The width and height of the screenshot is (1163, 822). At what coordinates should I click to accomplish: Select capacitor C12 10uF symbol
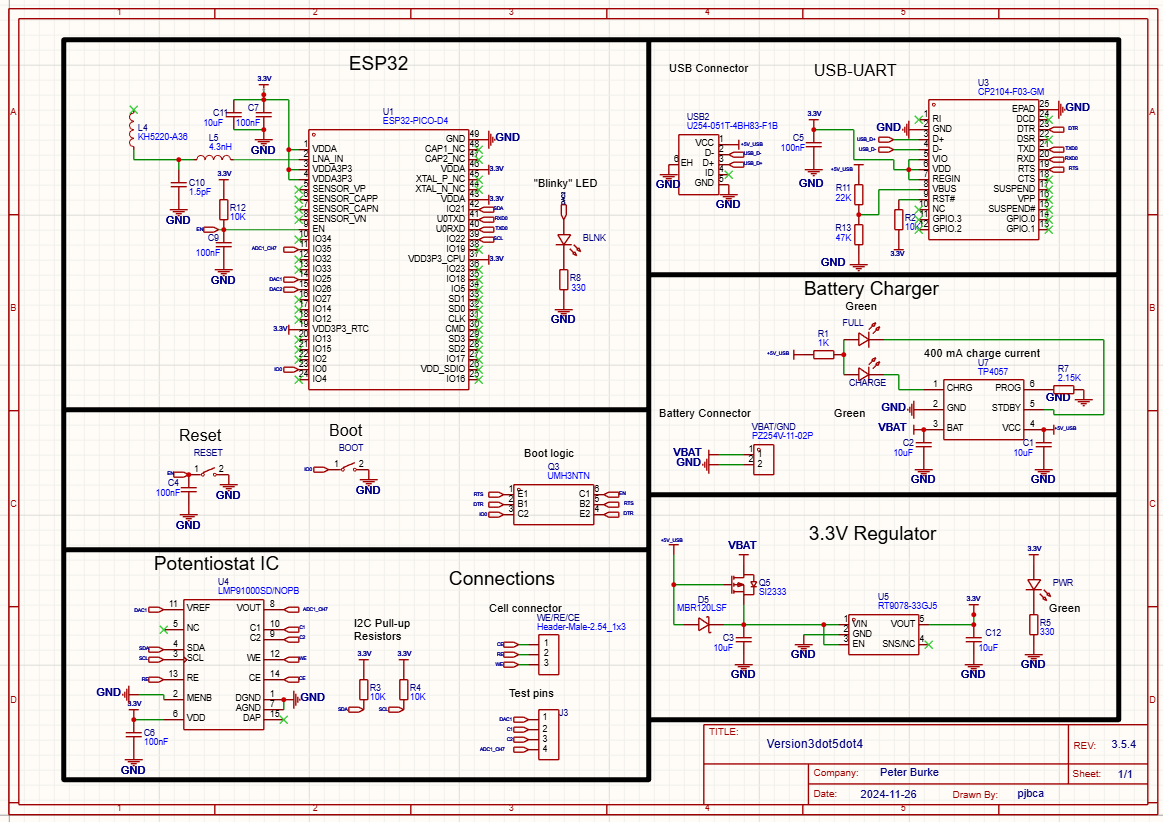click(974, 640)
